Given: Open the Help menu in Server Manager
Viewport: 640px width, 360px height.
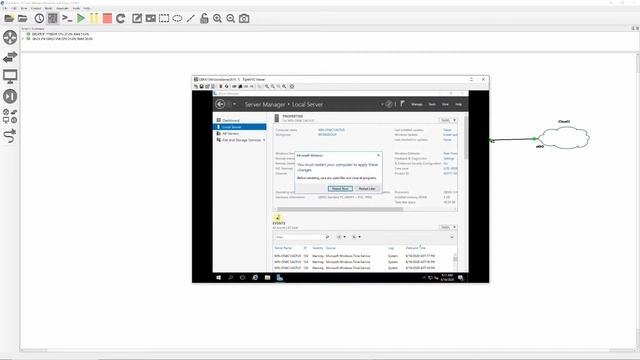Looking at the screenshot, I should [x=458, y=104].
